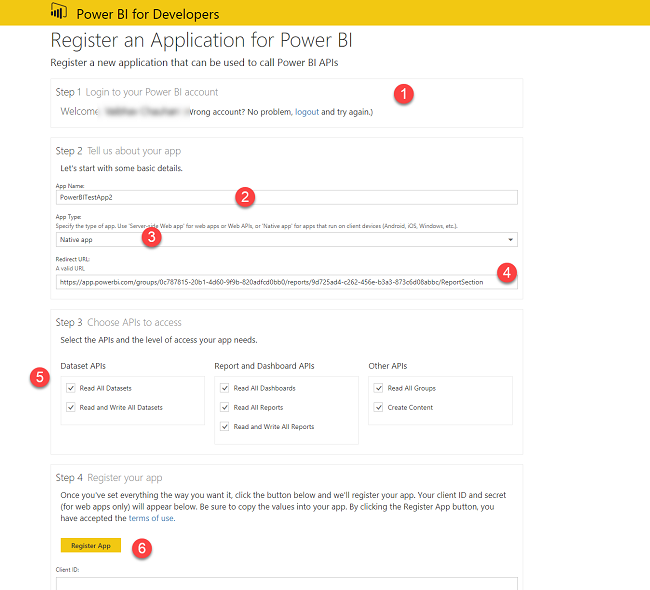Viewport: 650px width, 590px height.
Task: Toggle the Read All Reports checkbox
Action: coord(225,407)
